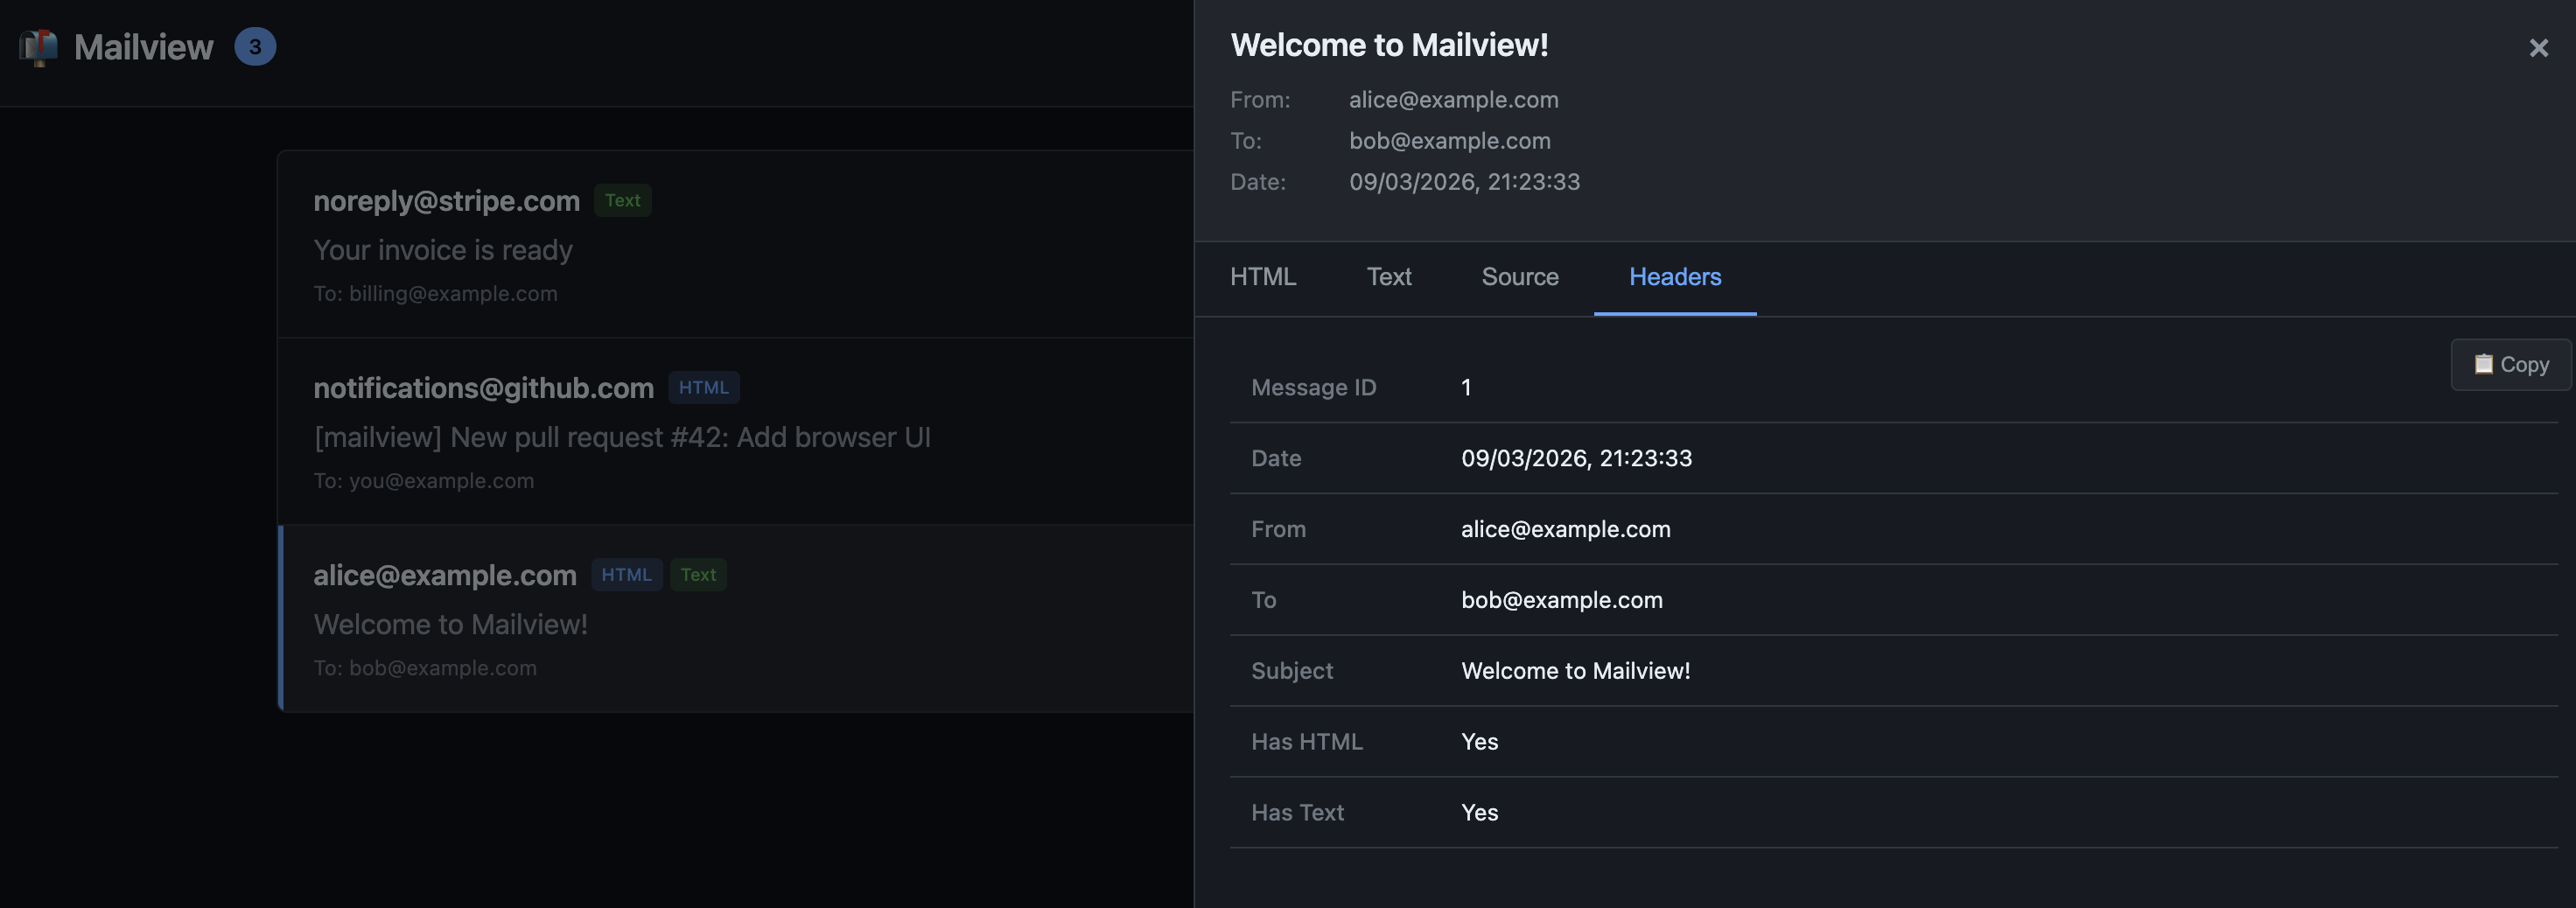The height and width of the screenshot is (908, 2576).
Task: Click the inbox count badge showing 3
Action: tap(255, 47)
